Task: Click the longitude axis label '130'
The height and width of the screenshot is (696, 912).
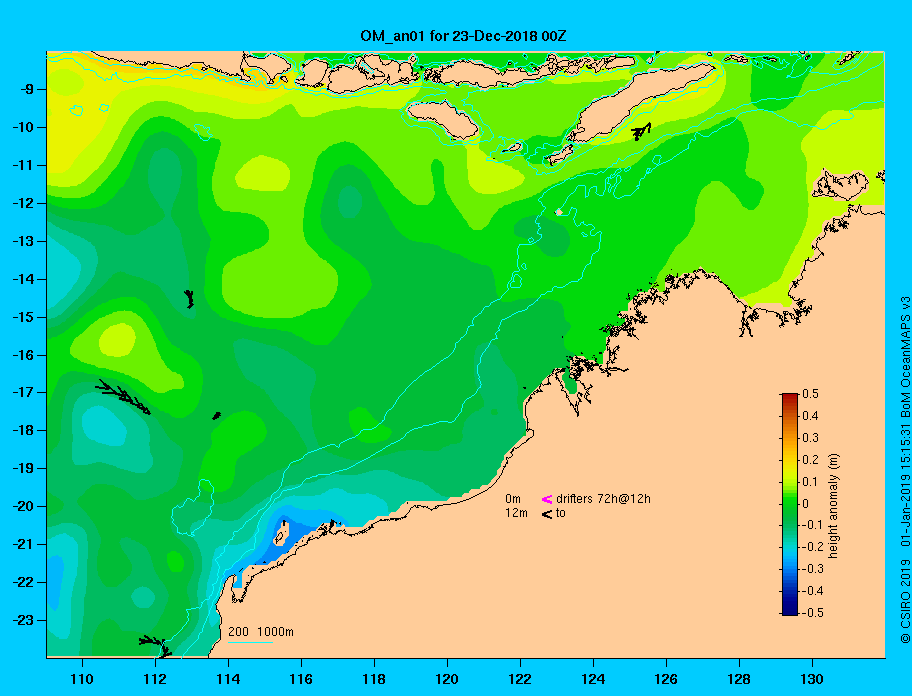Action: [812, 679]
